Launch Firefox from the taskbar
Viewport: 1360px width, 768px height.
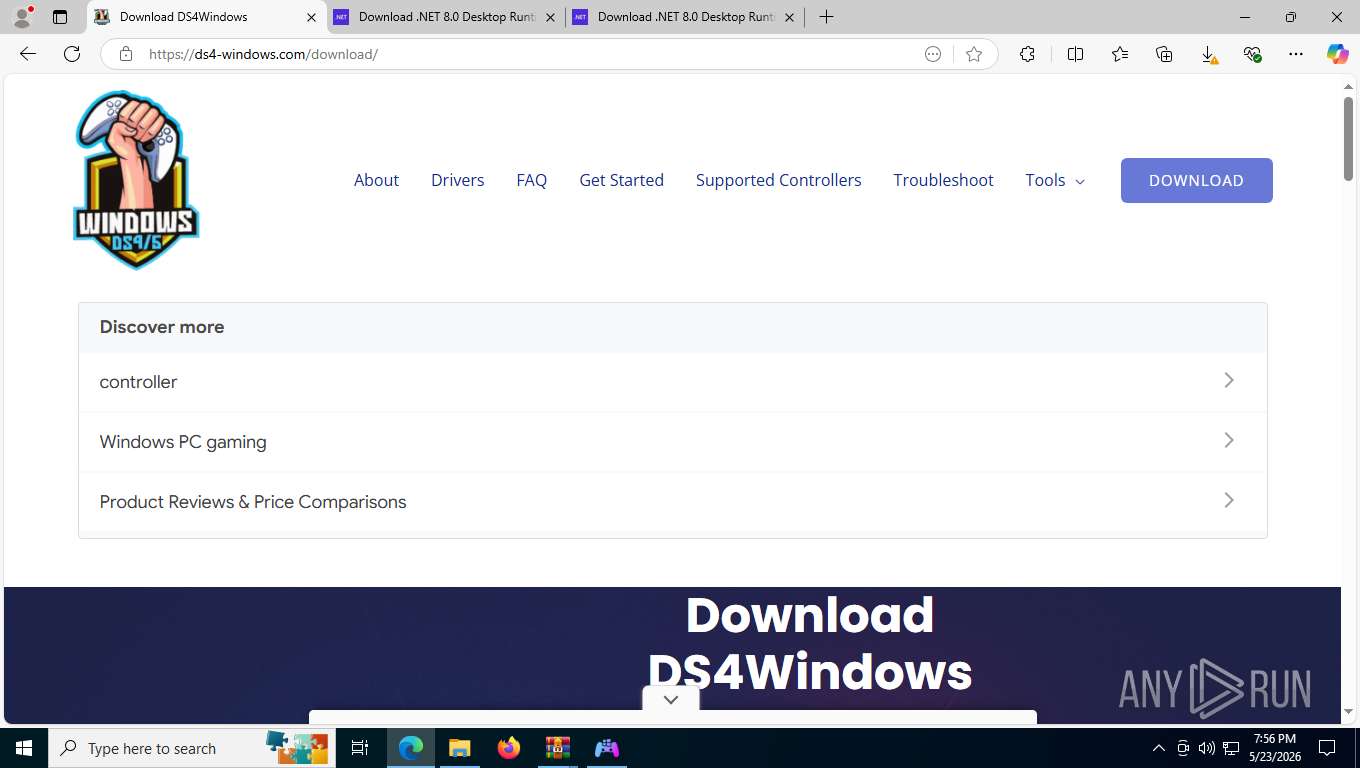point(508,748)
